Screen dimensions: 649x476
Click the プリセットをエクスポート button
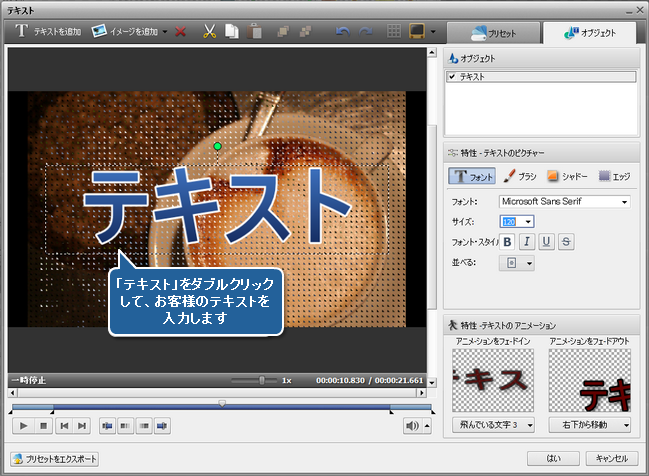pyautogui.click(x=55, y=459)
